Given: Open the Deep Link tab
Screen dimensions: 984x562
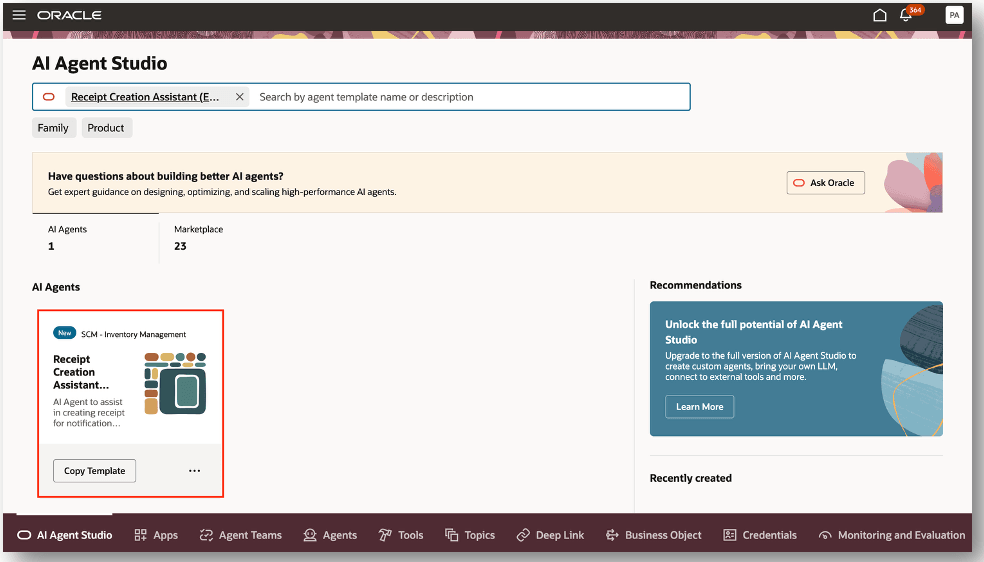Looking at the screenshot, I should tap(550, 535).
